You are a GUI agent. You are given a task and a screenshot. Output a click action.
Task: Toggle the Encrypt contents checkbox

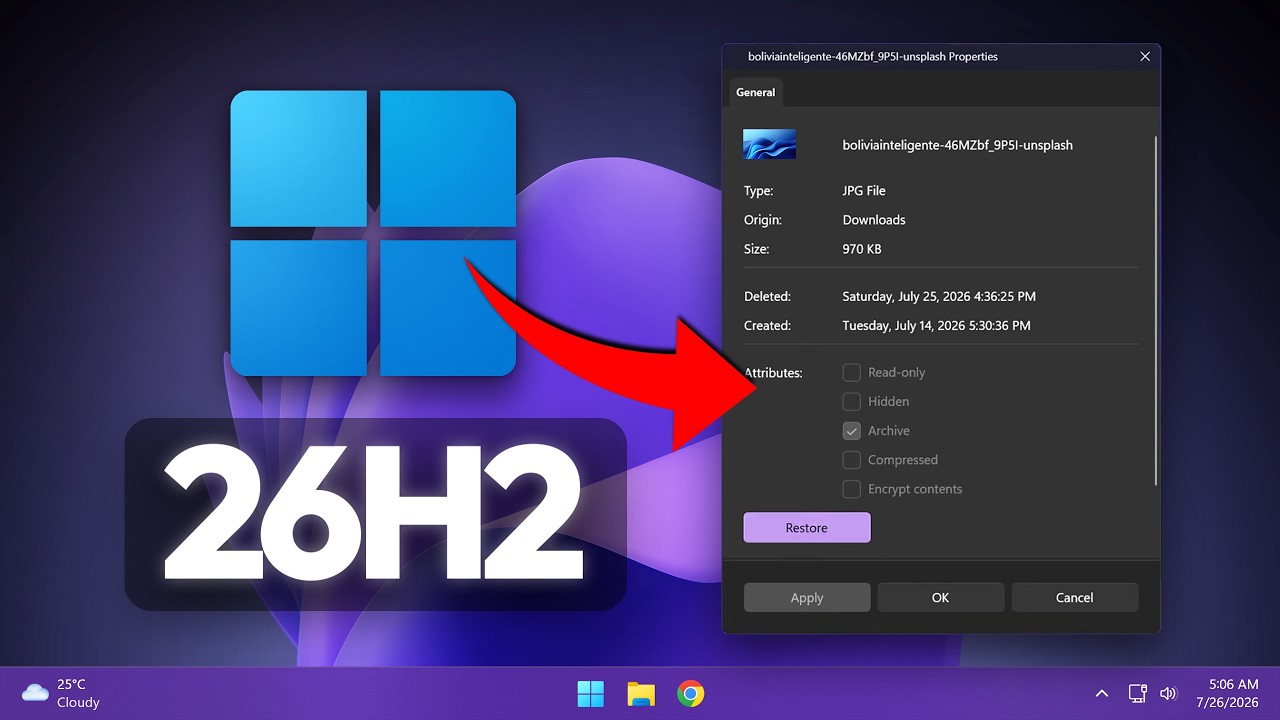click(x=852, y=489)
